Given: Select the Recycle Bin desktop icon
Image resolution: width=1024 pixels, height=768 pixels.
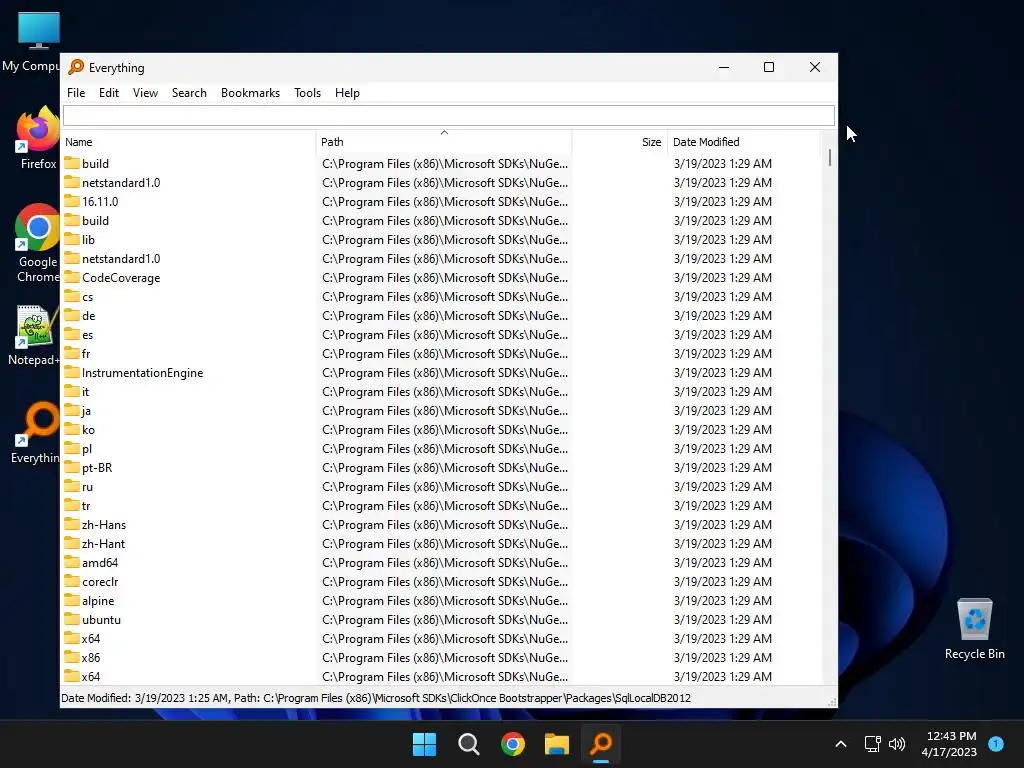Looking at the screenshot, I should (x=974, y=629).
